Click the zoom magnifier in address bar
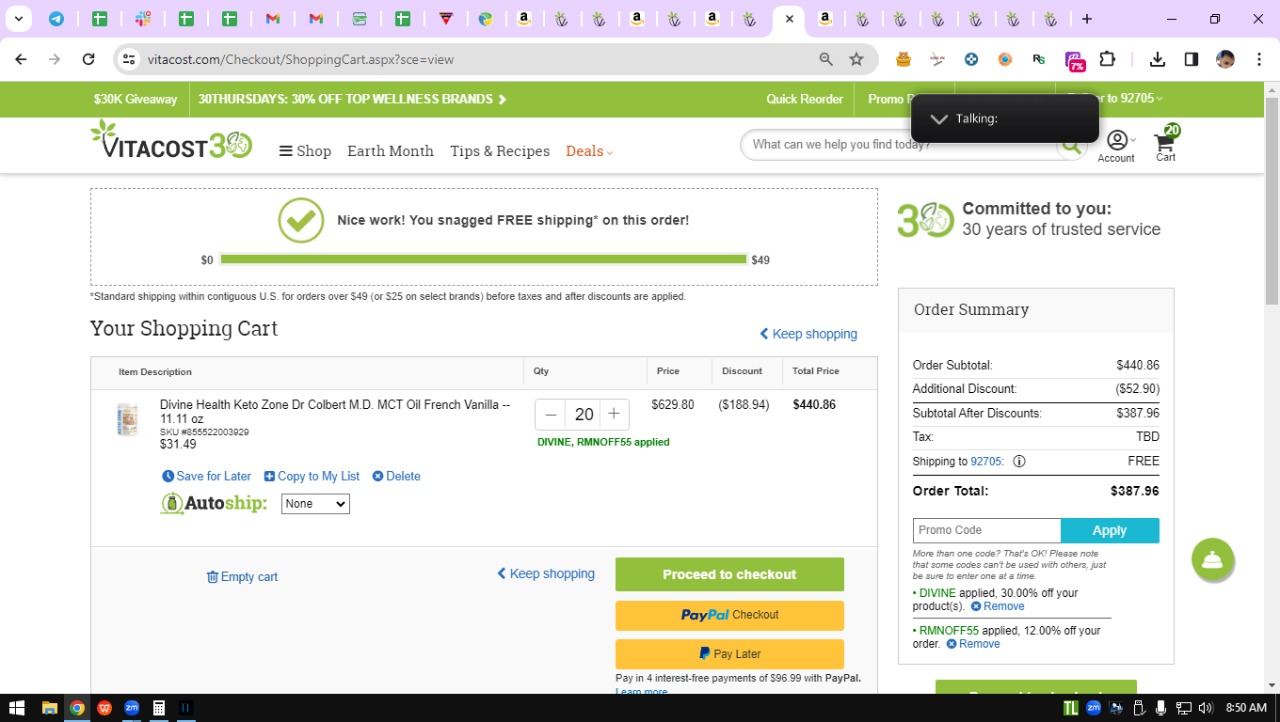Viewport: 1280px width, 722px height. (x=826, y=59)
